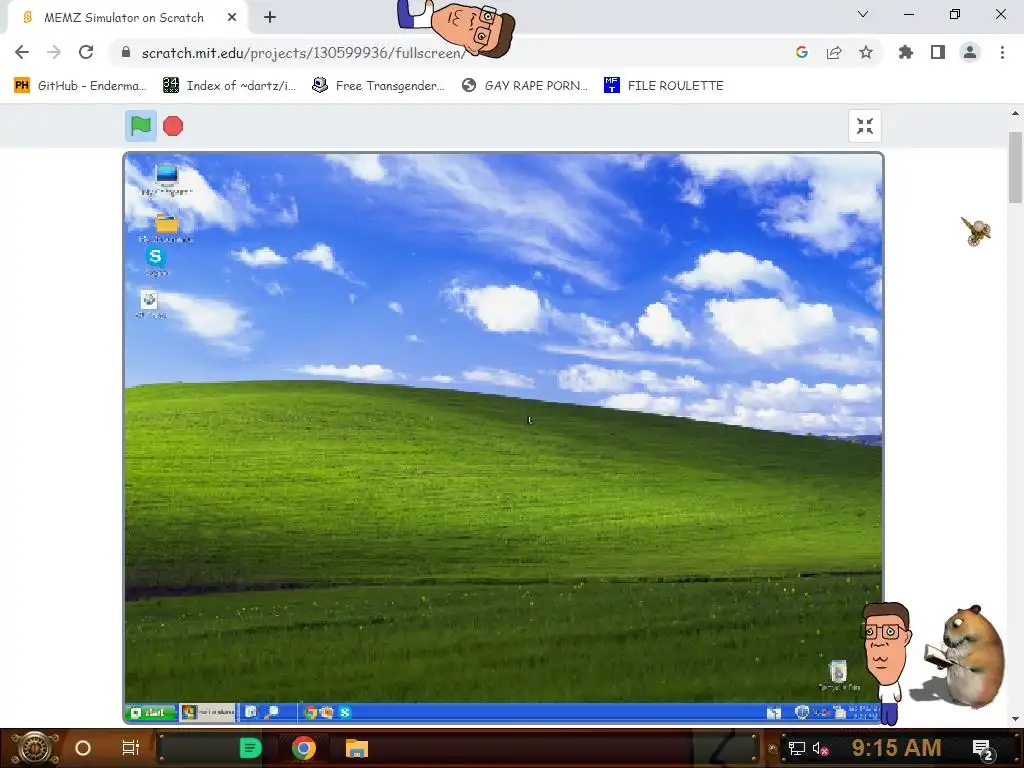
Task: Open Task View on the taskbar
Action: coord(131,748)
